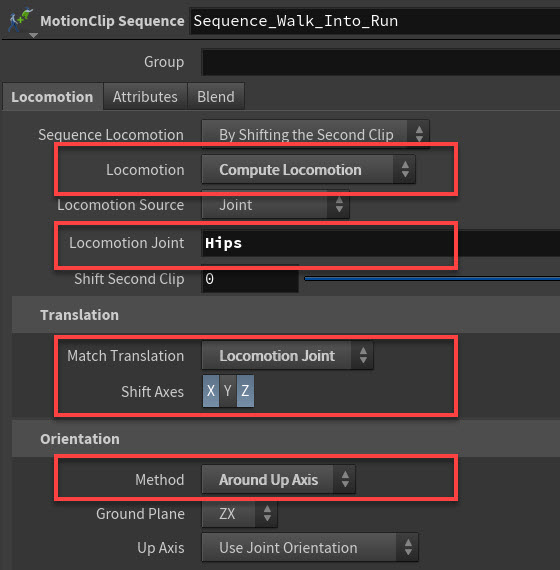
Task: Open the node icon's small dropdown arrow
Action: click(33, 35)
